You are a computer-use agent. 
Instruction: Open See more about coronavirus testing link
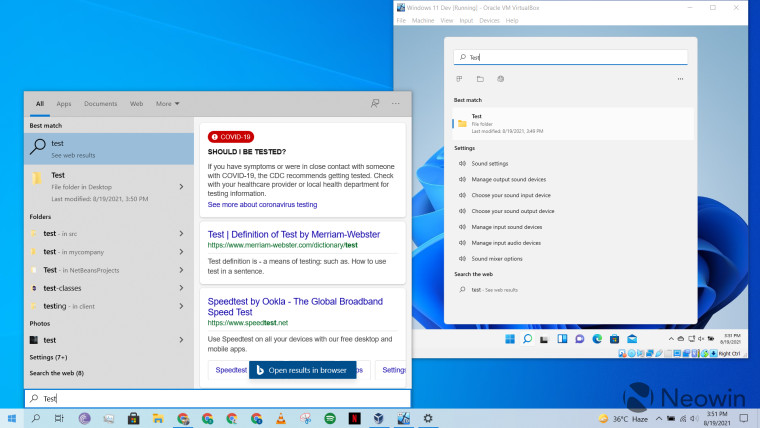262,205
